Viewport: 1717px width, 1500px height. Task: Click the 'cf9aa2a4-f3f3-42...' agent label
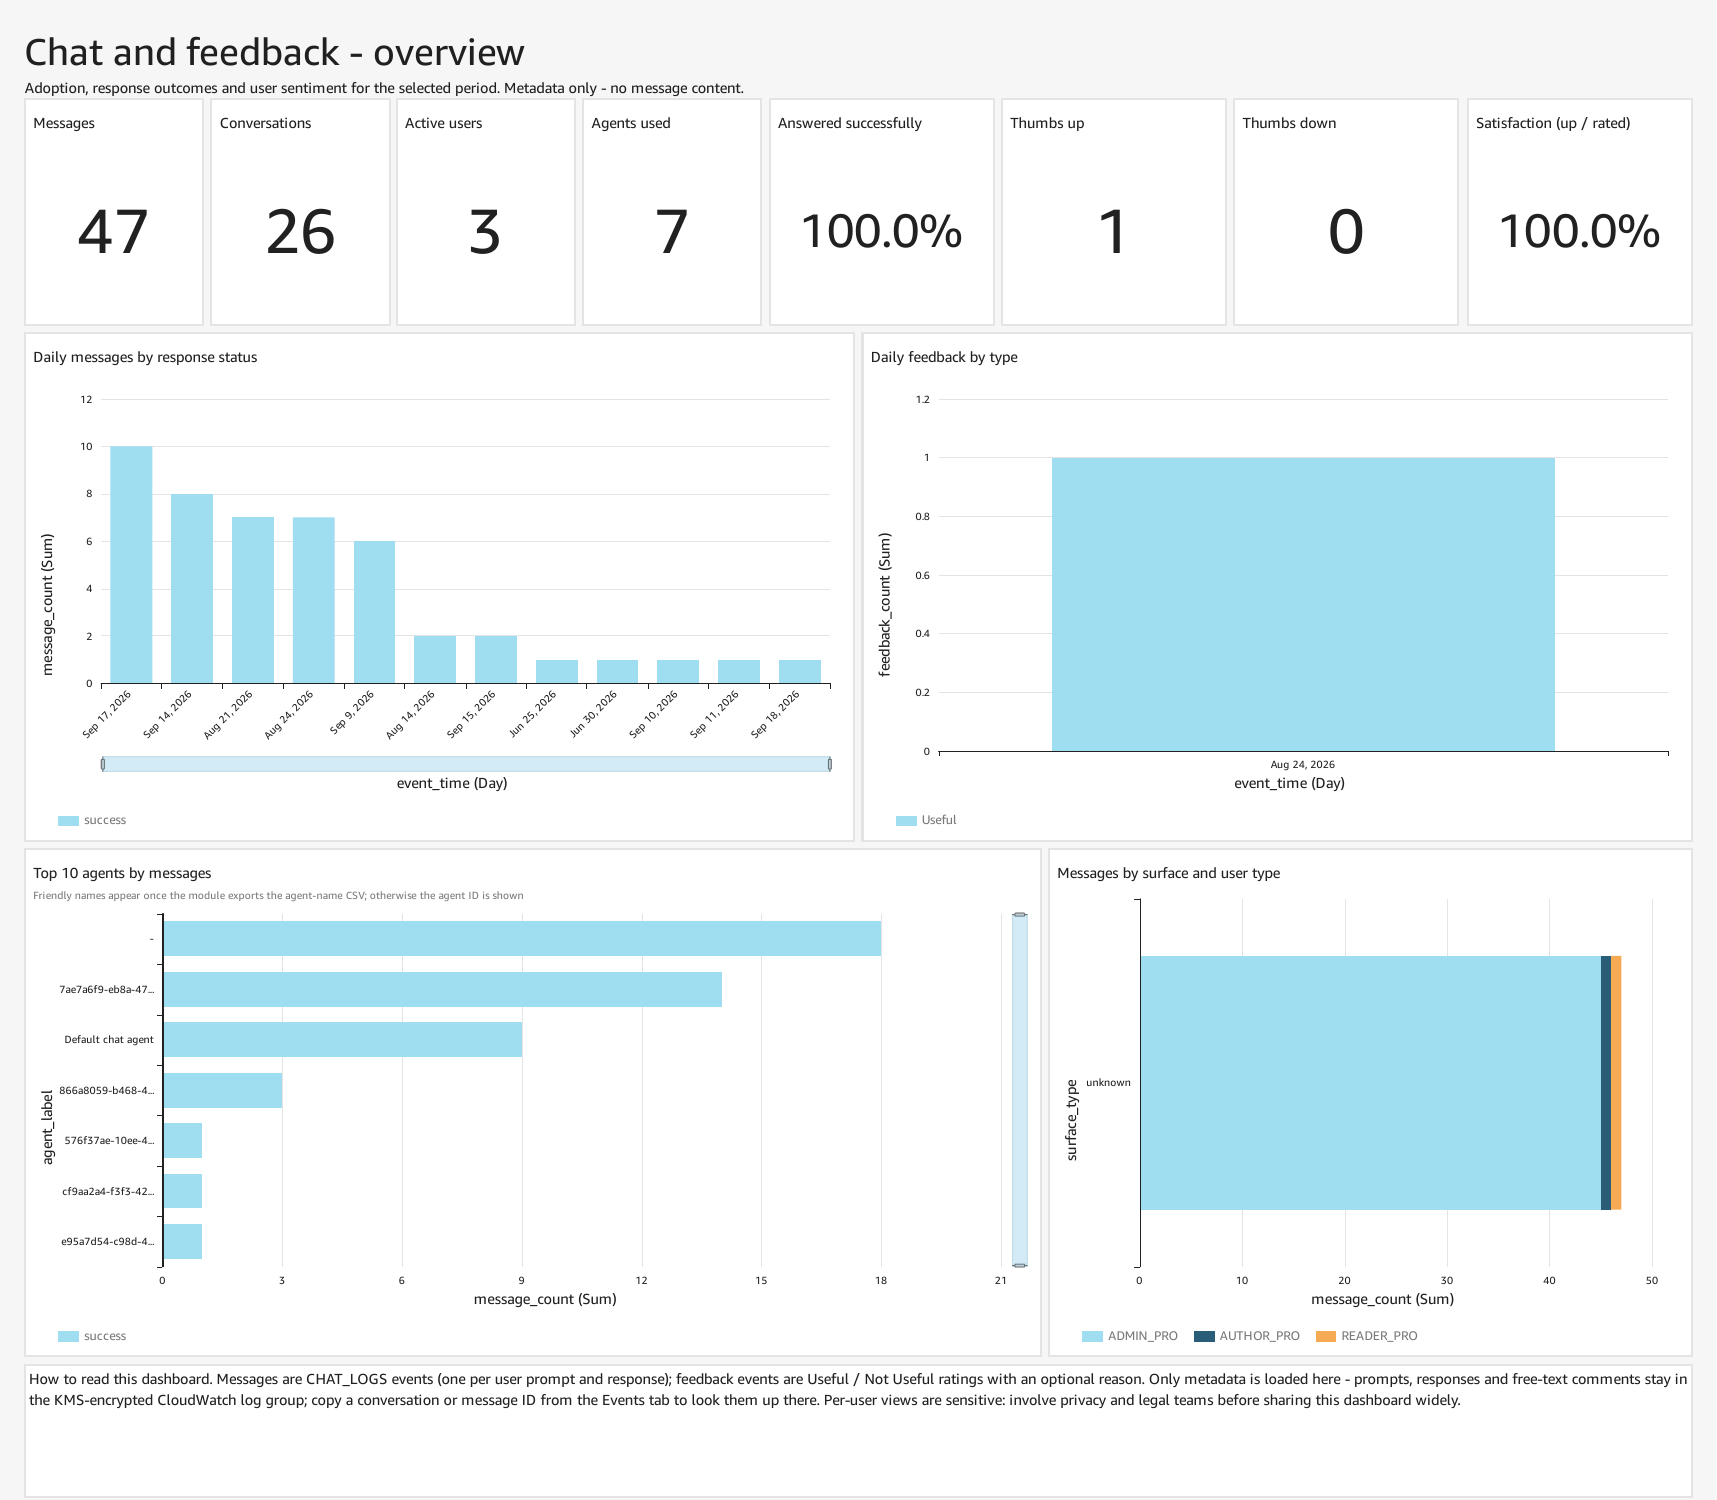(108, 1191)
